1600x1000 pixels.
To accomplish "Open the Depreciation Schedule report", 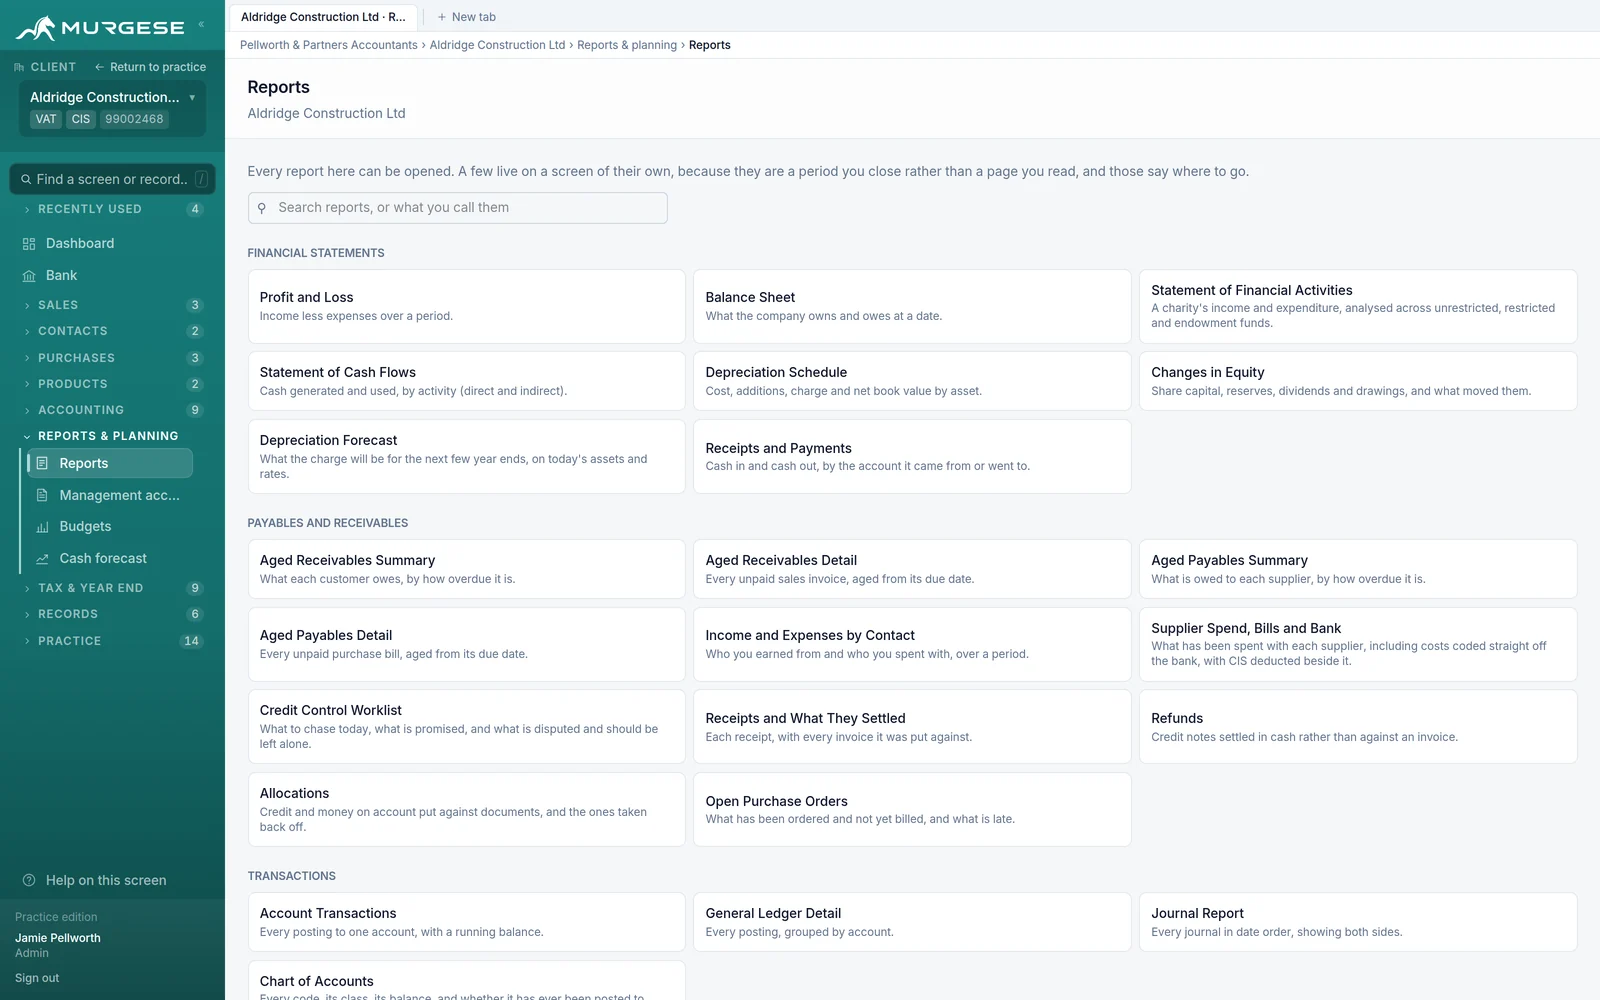I will pyautogui.click(x=912, y=381).
